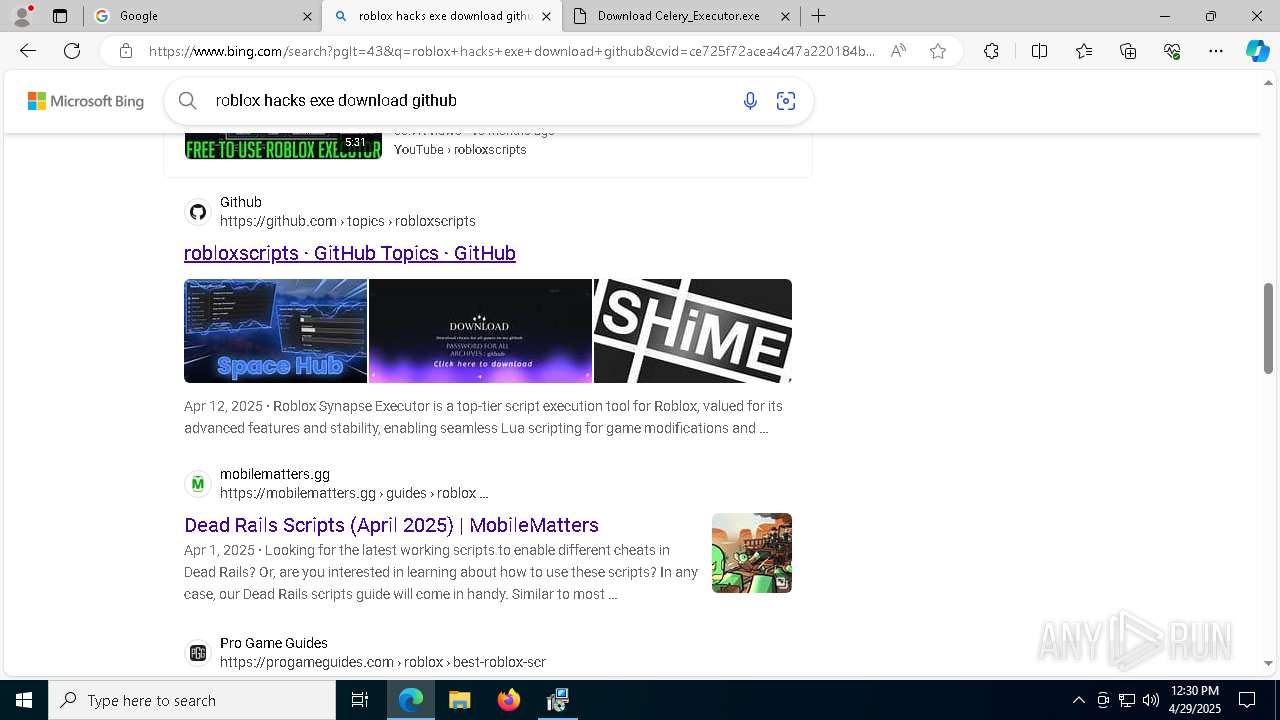
Task: Click the Roblox Synapse Executor snippet text
Action: click(483, 417)
